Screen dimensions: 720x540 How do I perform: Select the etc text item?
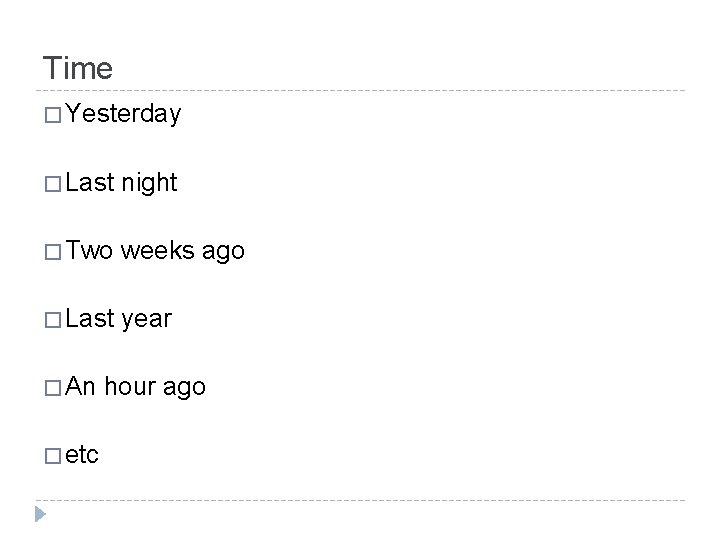(x=82, y=455)
